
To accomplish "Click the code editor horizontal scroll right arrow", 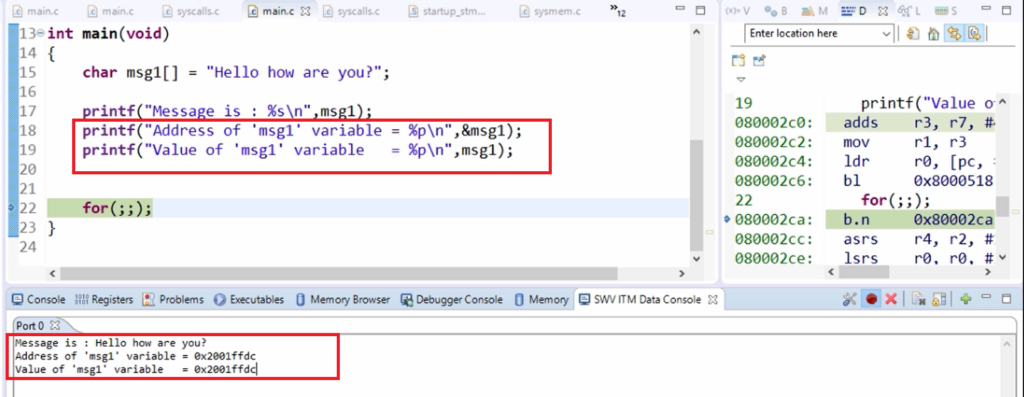I will coord(681,274).
